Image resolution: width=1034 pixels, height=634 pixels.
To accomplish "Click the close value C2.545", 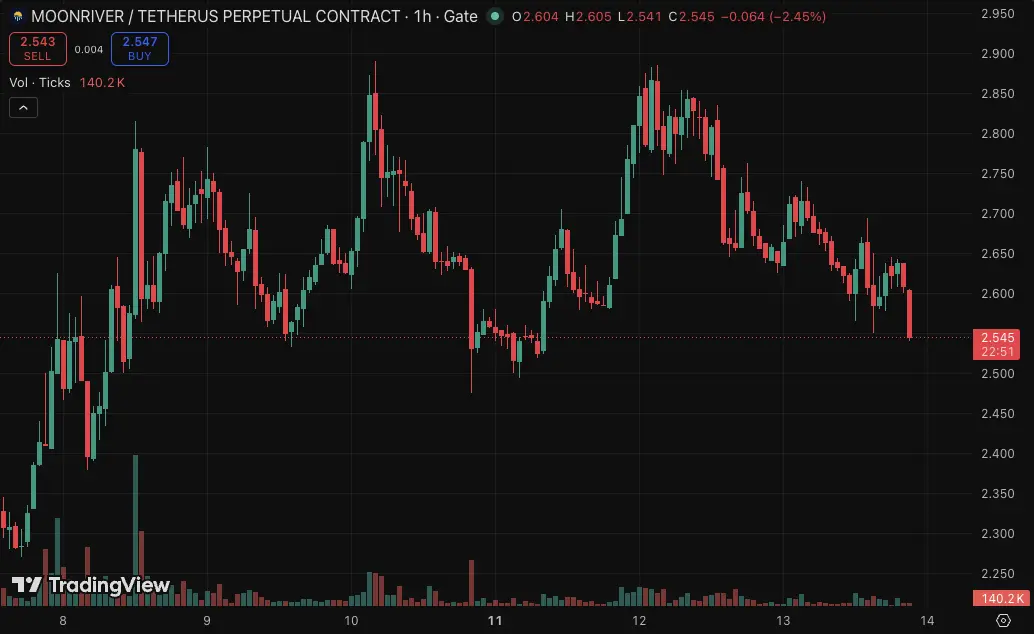I will (x=691, y=16).
